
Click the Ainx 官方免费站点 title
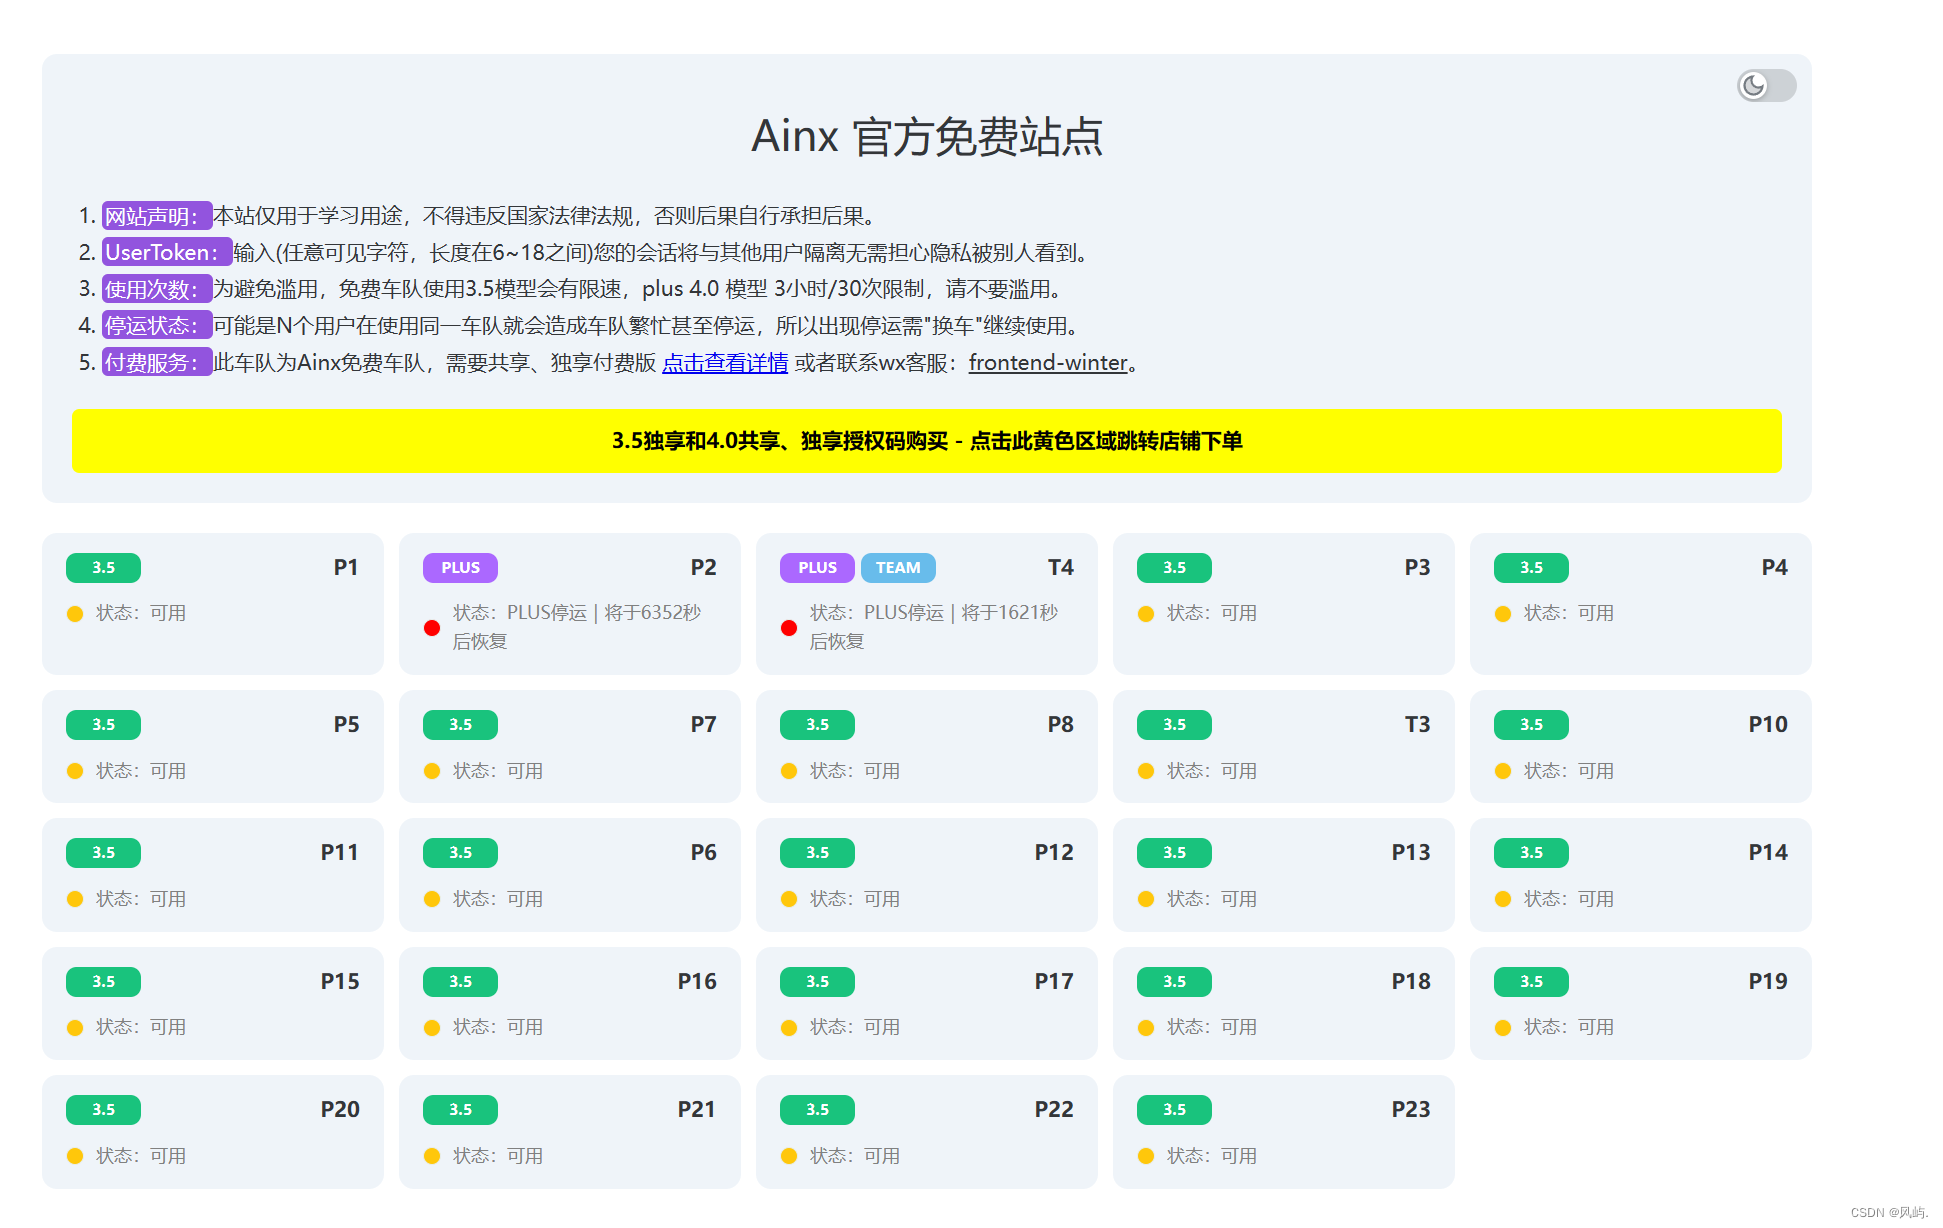point(927,137)
